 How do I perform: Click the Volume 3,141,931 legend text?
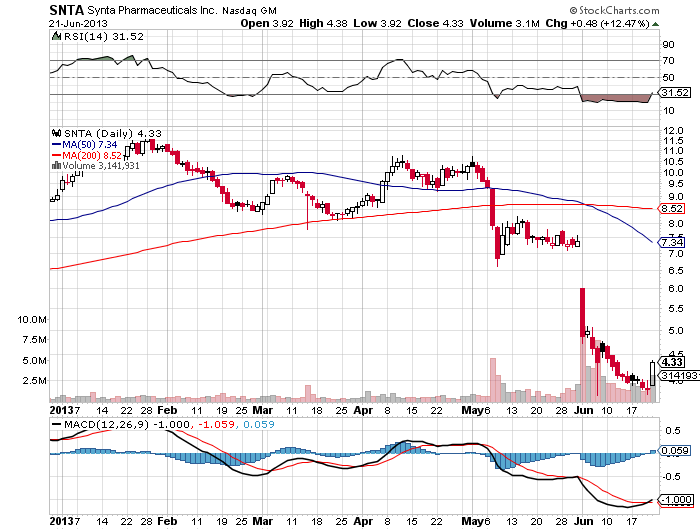point(100,166)
